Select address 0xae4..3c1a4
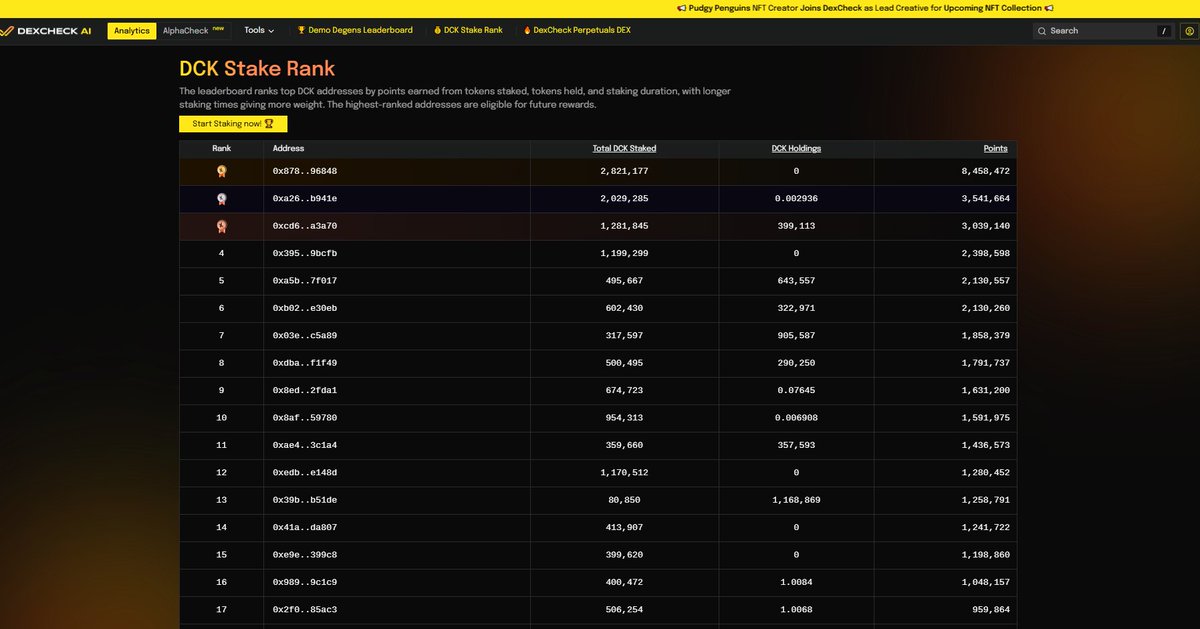Viewport: 1200px width, 629px height. (x=305, y=445)
